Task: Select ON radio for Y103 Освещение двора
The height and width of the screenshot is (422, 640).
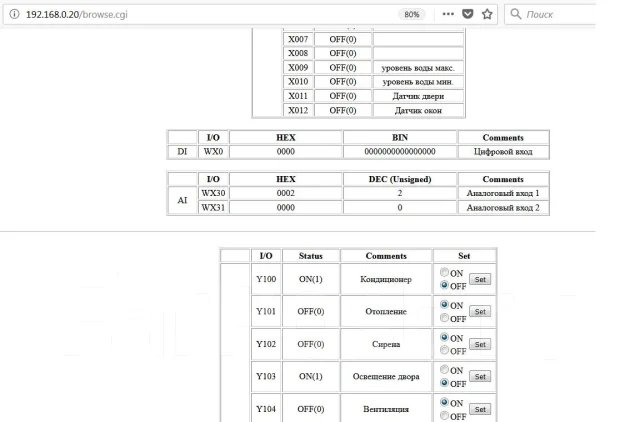Action: [444, 369]
